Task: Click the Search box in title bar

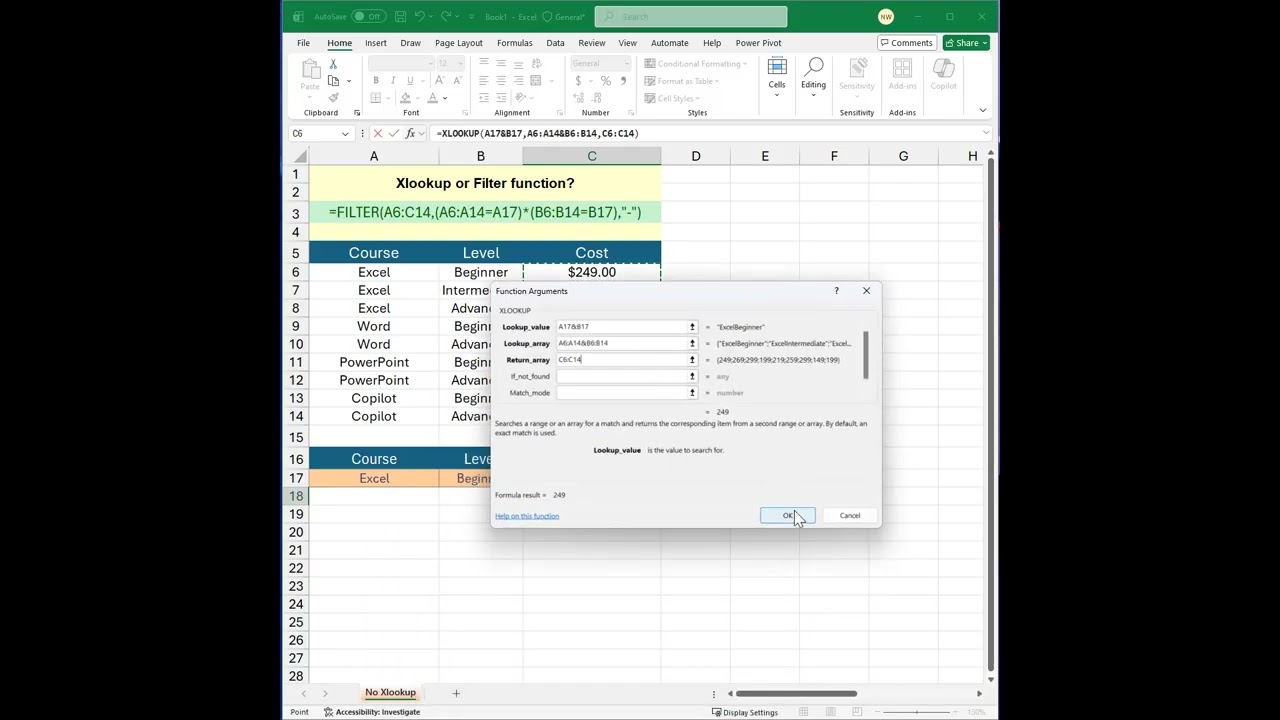Action: click(x=691, y=17)
